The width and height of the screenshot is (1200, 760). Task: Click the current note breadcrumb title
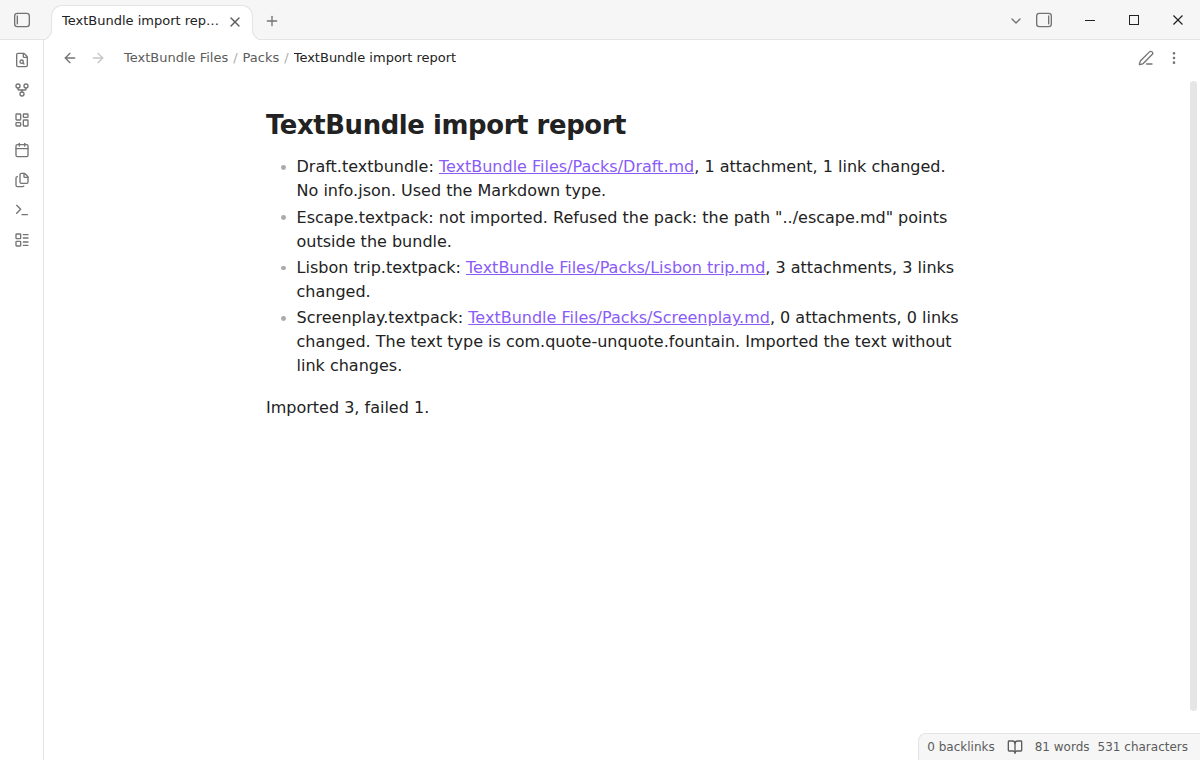coord(375,58)
